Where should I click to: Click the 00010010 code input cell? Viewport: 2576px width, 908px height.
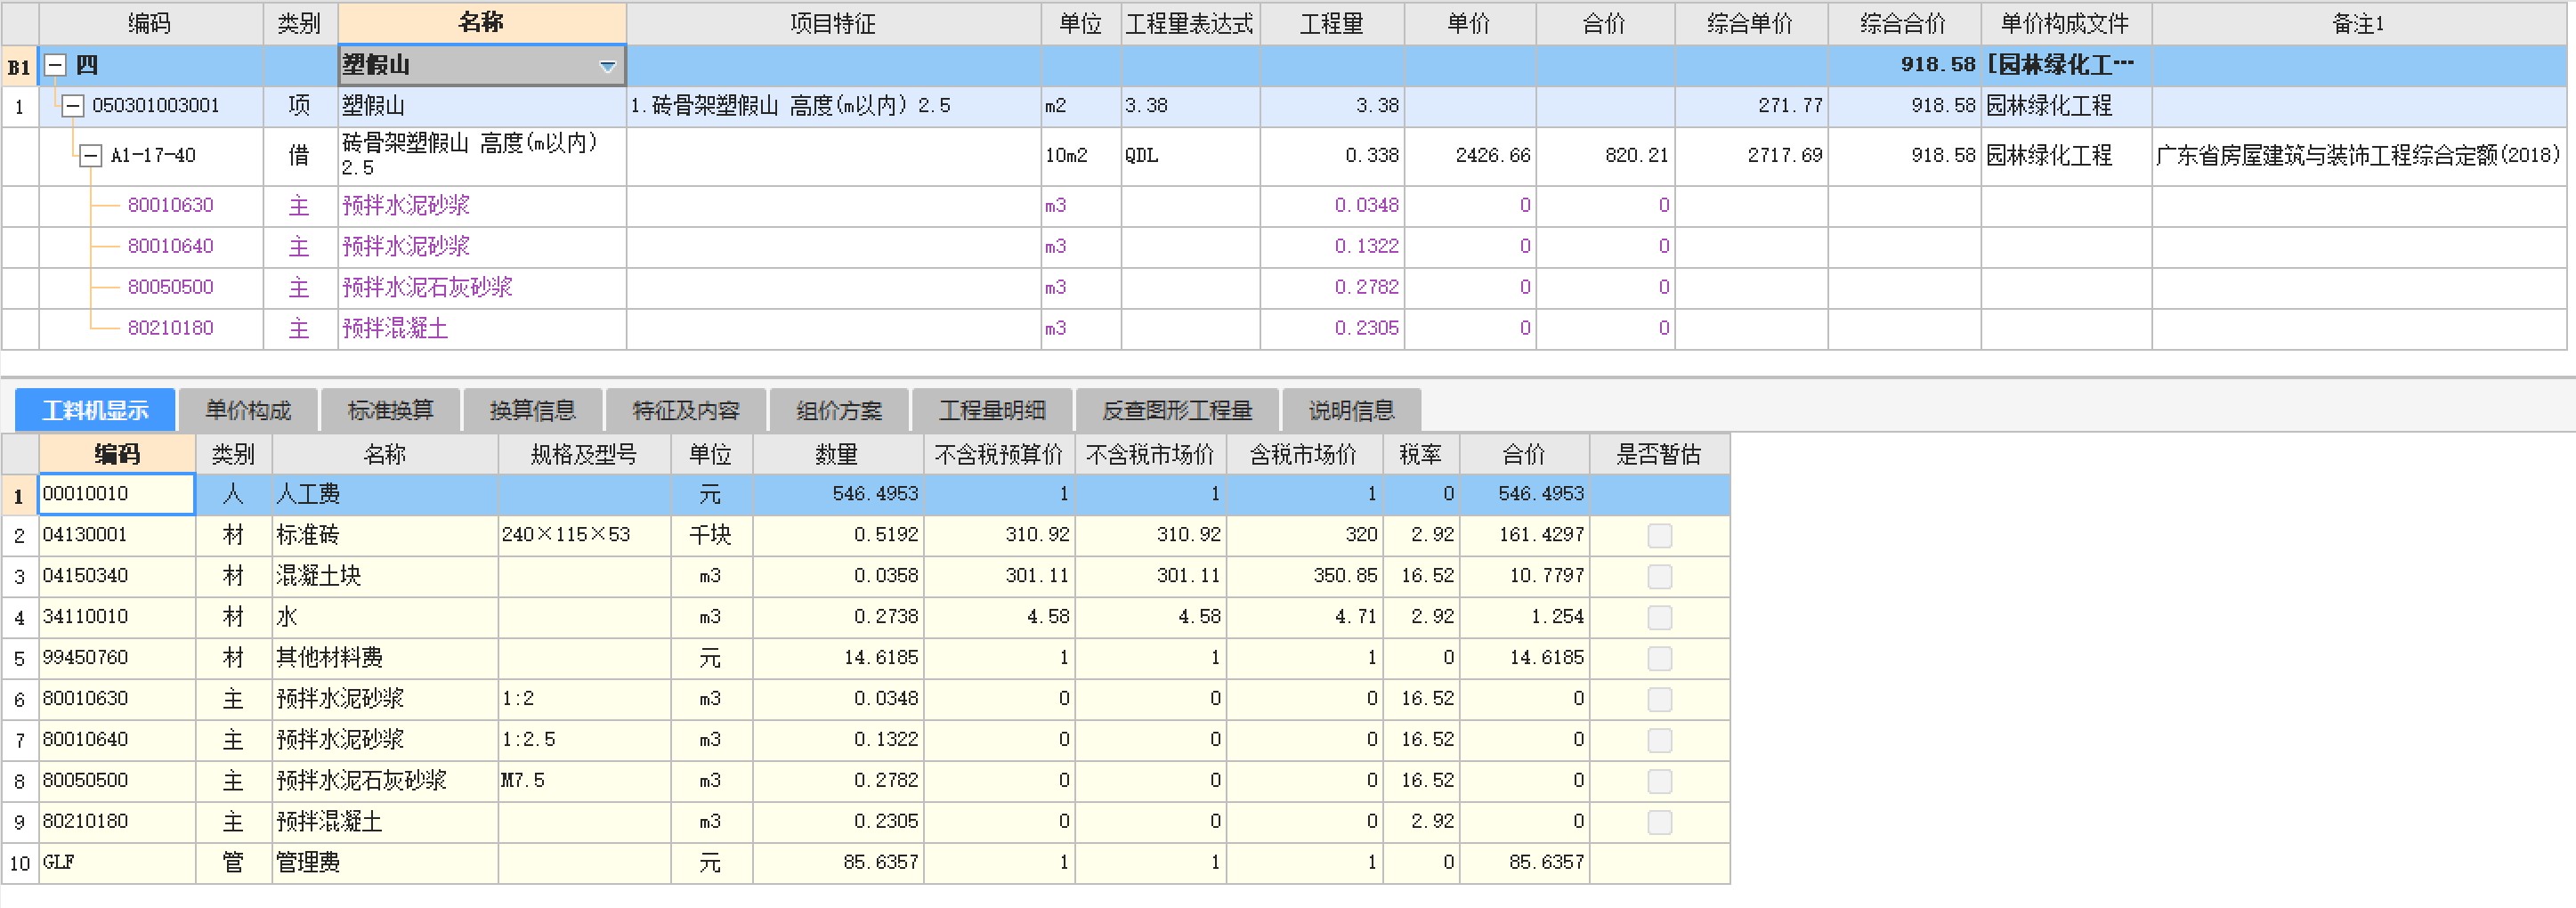tap(117, 494)
